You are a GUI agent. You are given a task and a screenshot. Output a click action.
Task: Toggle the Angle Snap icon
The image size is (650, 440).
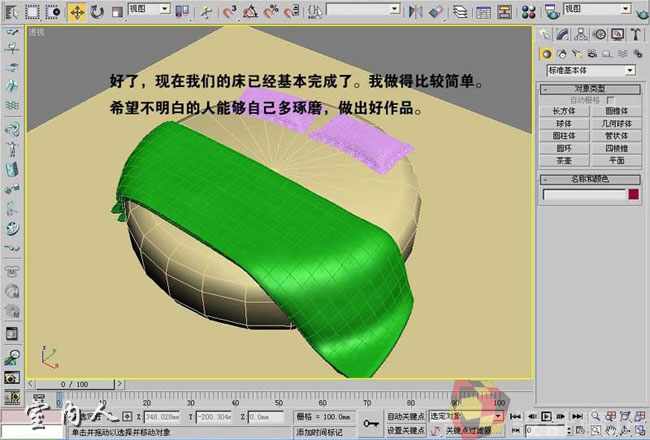250,12
